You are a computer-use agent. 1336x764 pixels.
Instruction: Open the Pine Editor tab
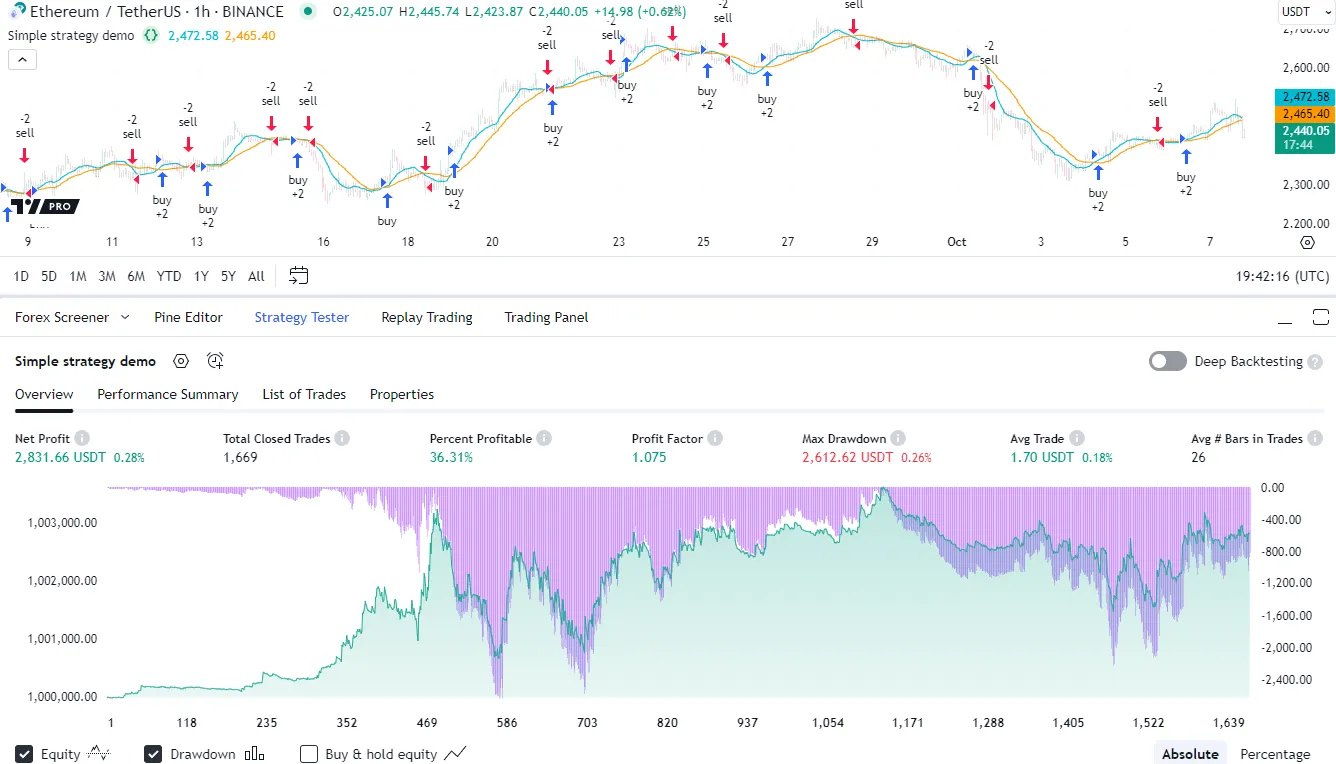188,317
